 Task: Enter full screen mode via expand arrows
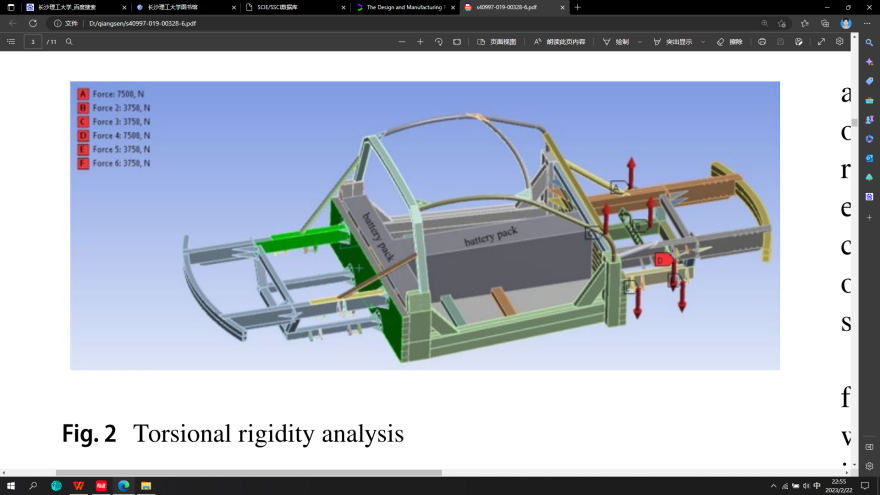pyautogui.click(x=821, y=42)
